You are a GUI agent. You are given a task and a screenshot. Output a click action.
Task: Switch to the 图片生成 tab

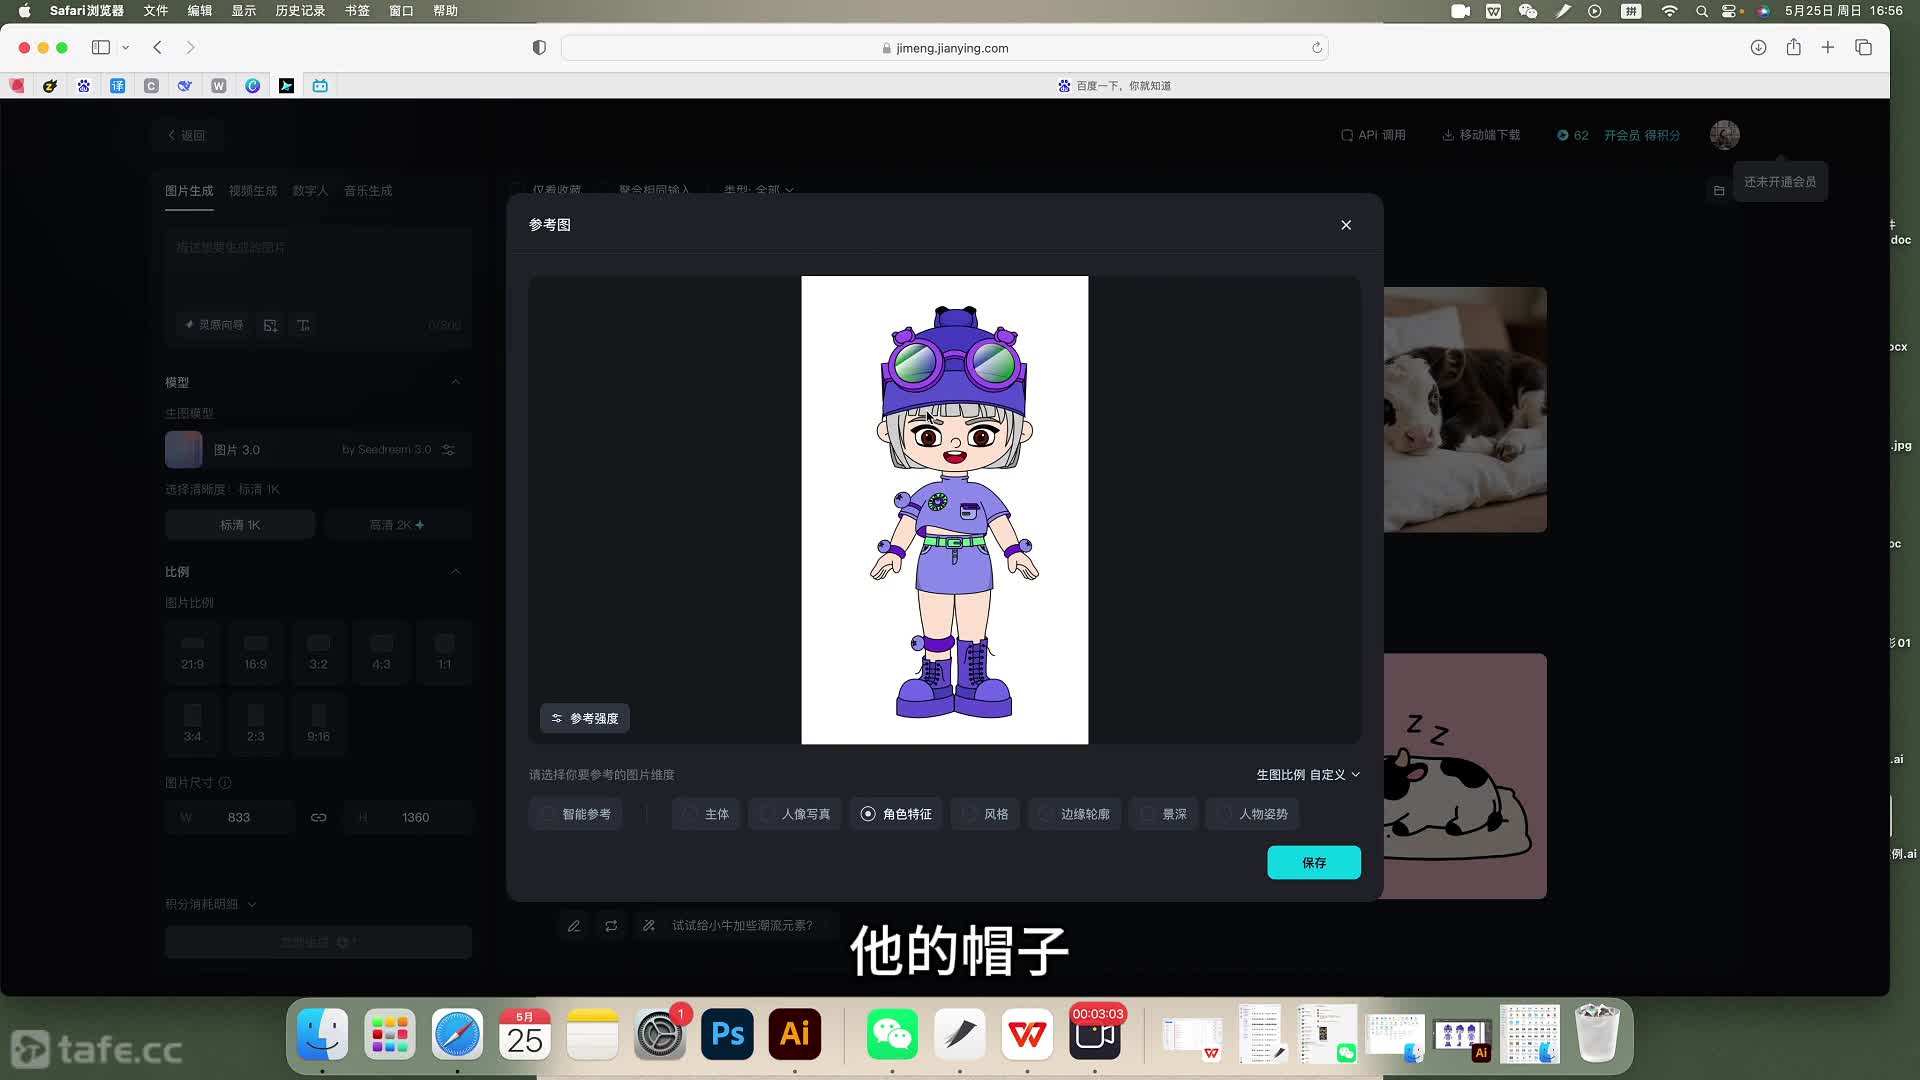[189, 191]
